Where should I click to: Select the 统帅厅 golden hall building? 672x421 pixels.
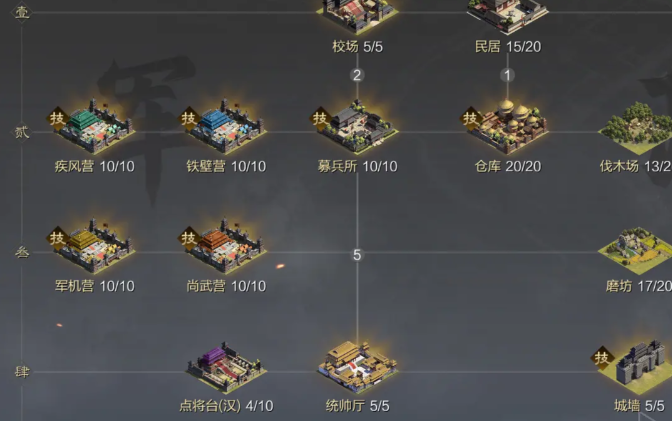click(x=357, y=367)
